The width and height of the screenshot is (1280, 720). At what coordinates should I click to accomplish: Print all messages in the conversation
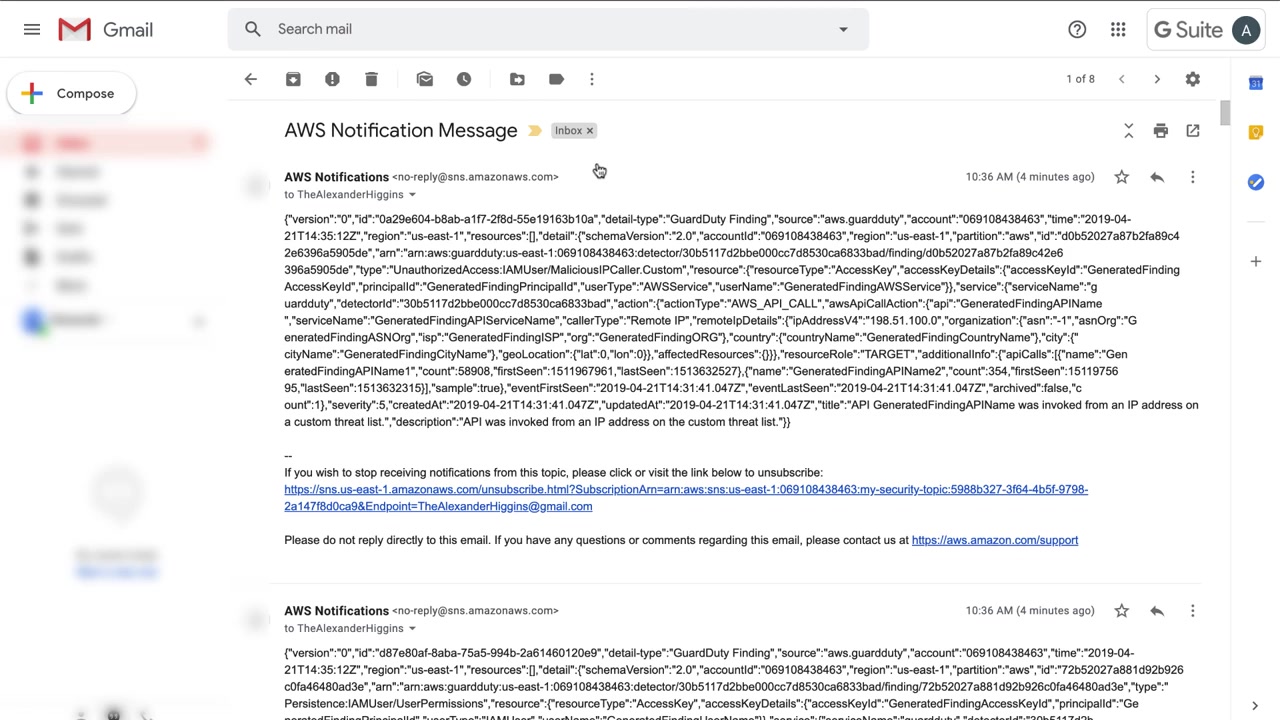[x=1160, y=131]
